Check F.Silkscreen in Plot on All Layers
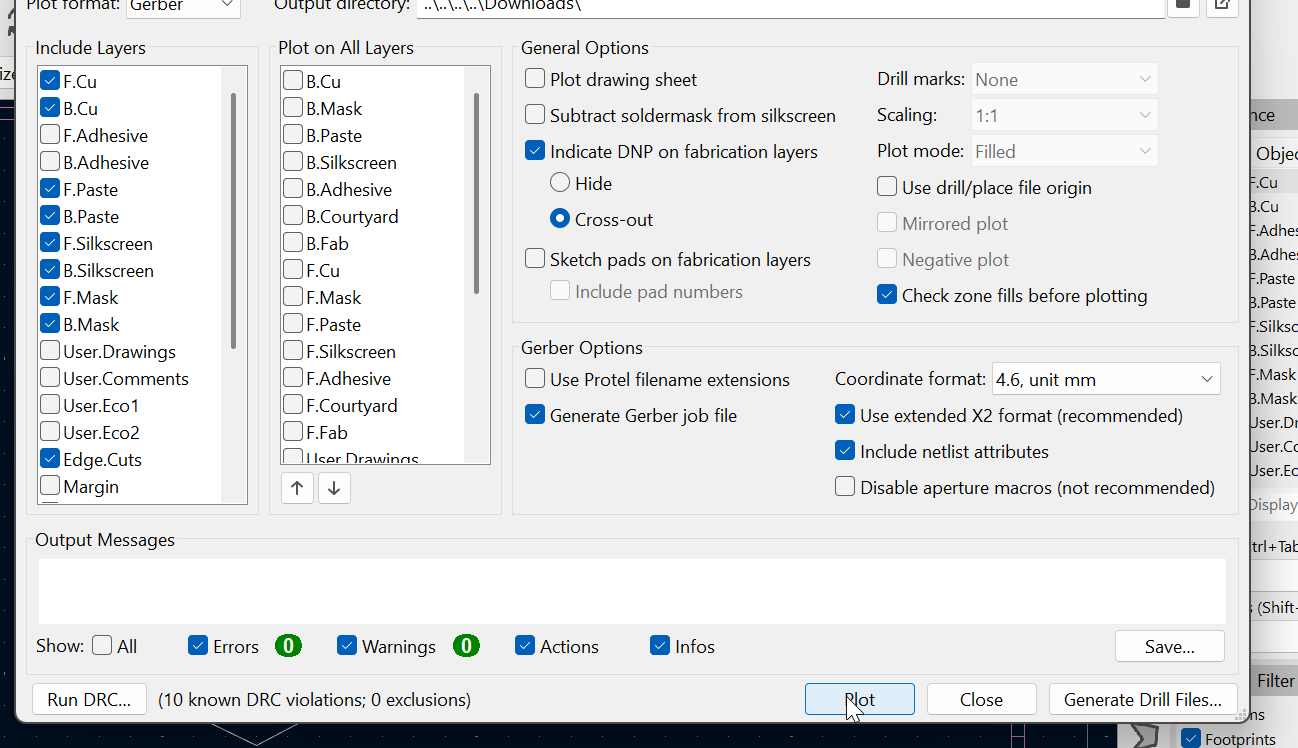The height and width of the screenshot is (748, 1298). coord(293,351)
